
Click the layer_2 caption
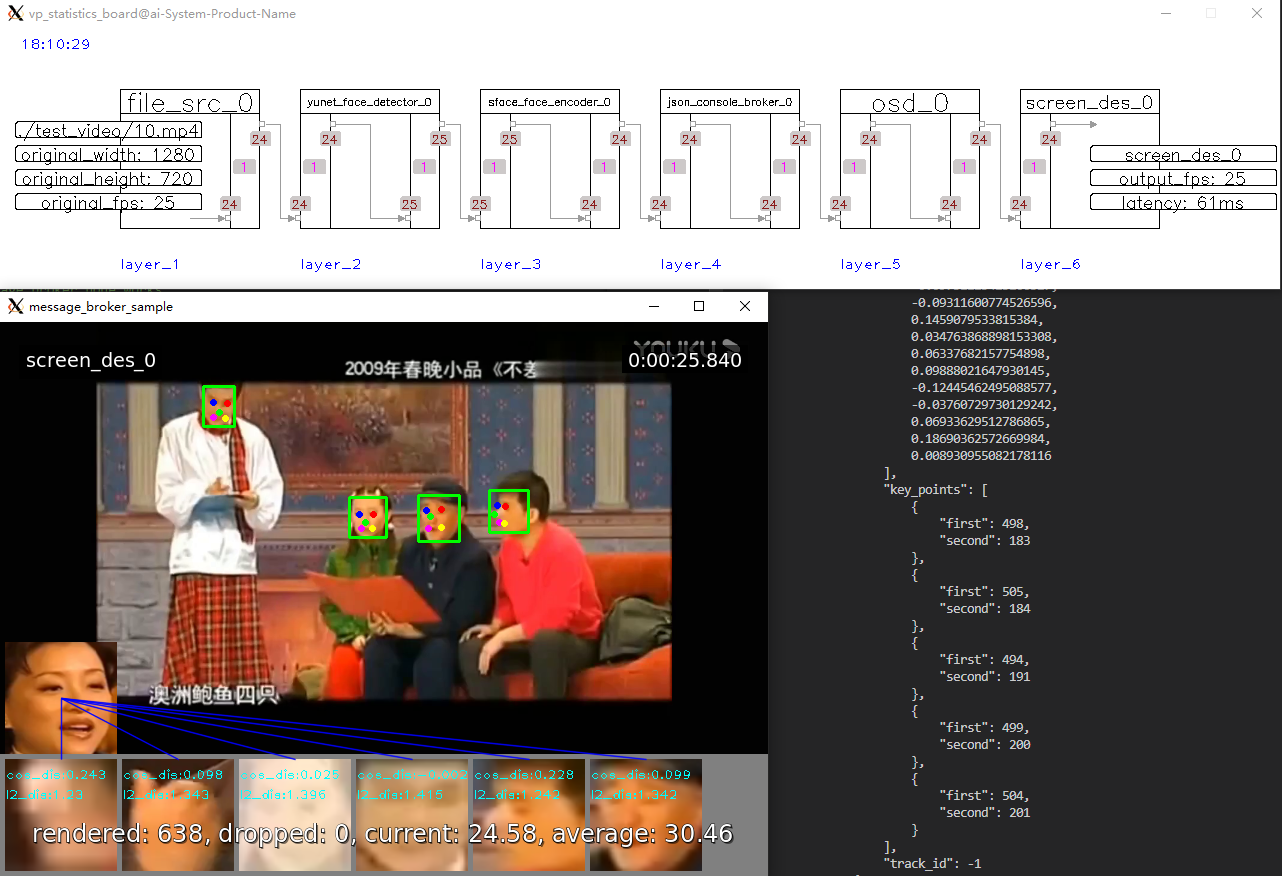(330, 265)
